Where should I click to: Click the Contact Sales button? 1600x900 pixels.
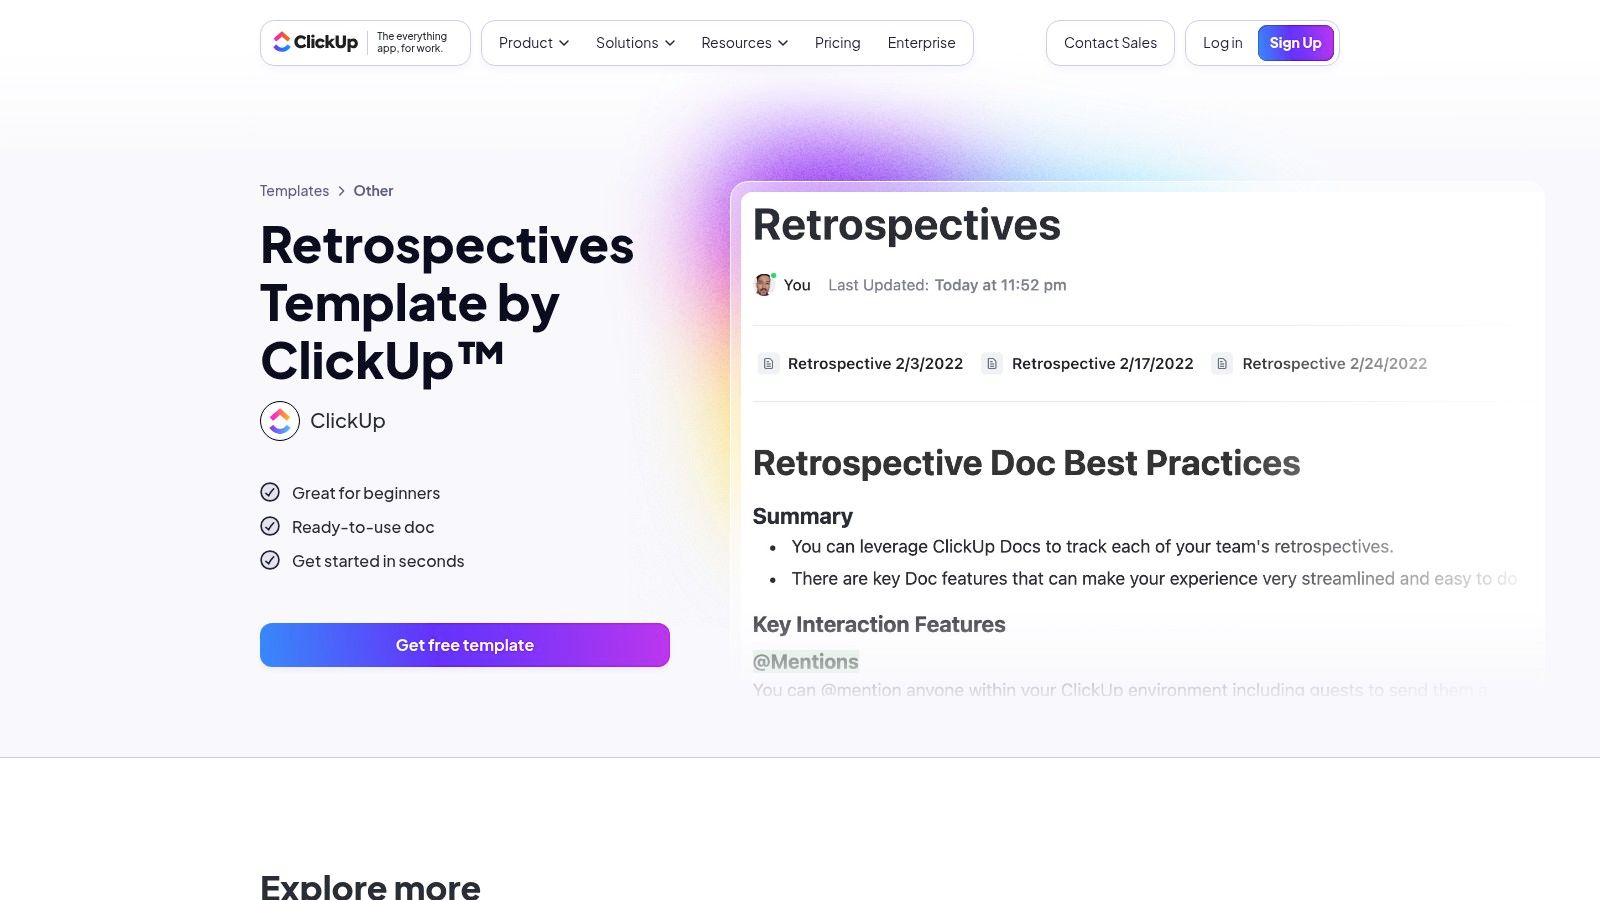[x=1110, y=43]
